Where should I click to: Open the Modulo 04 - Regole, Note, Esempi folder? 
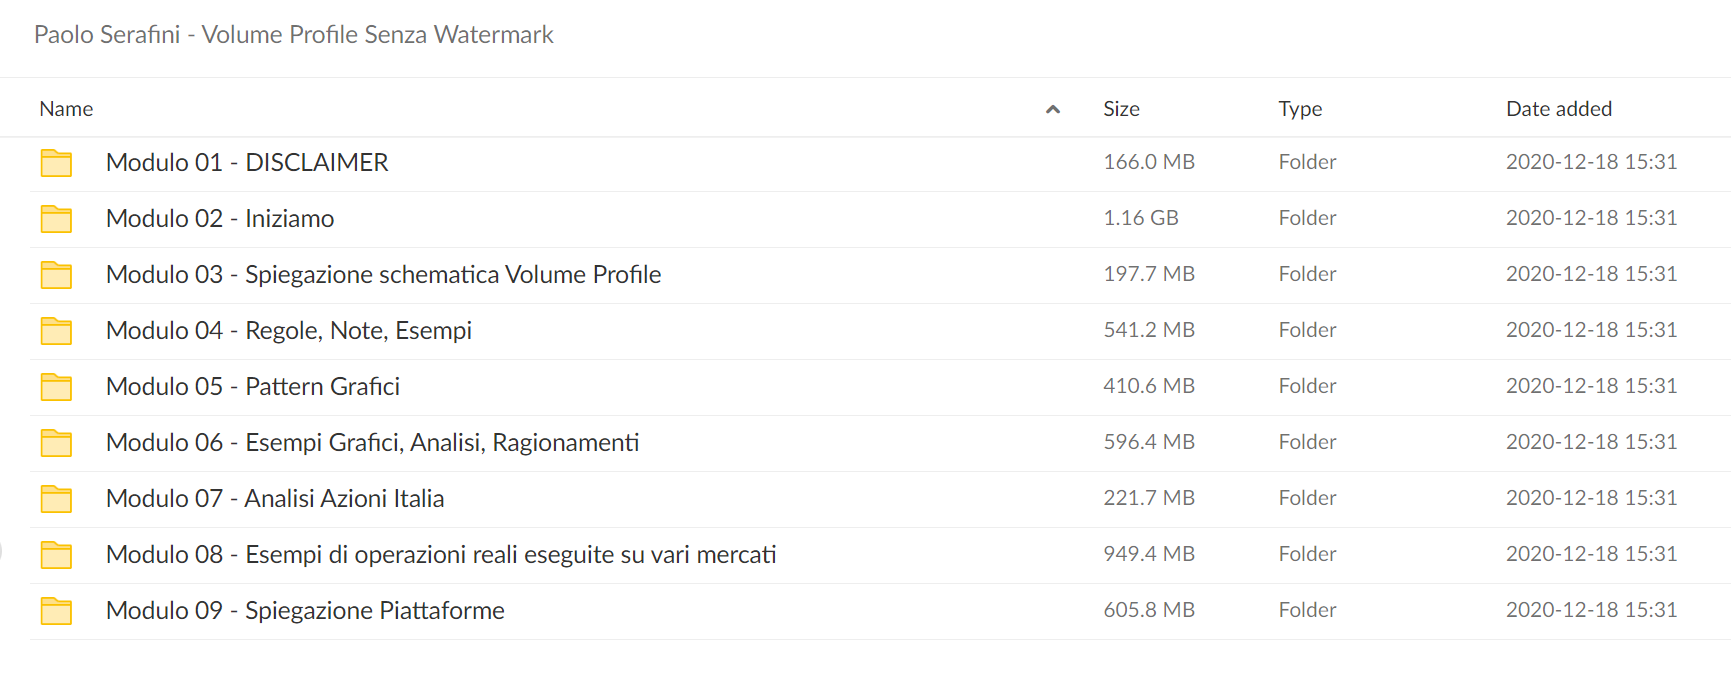point(289,330)
